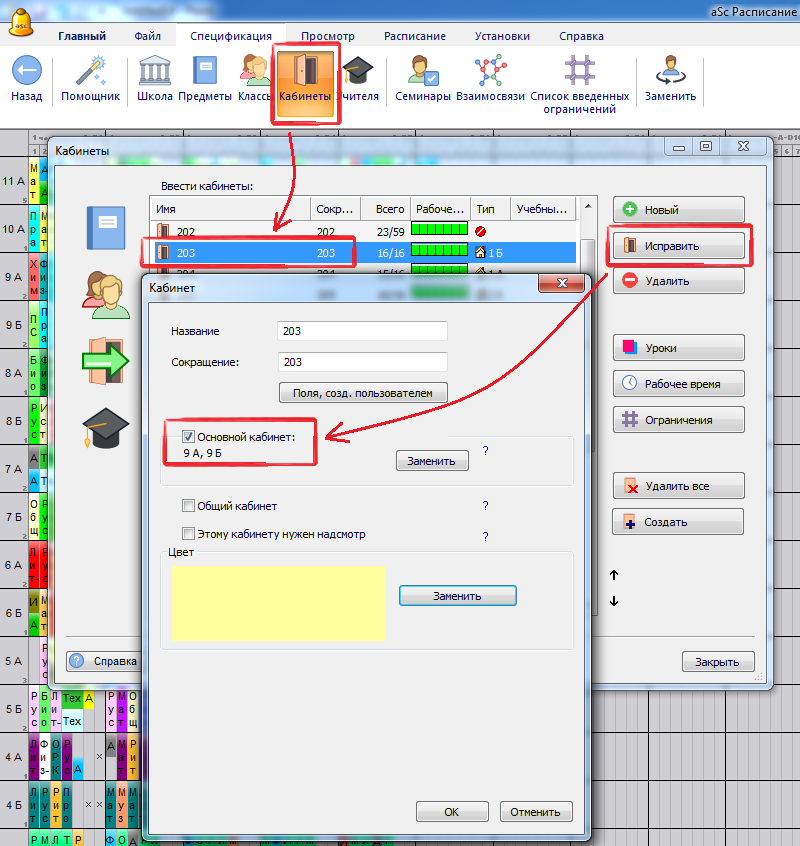Enable the Общий кабинет checkbox
The height and width of the screenshot is (846, 800).
tap(188, 506)
